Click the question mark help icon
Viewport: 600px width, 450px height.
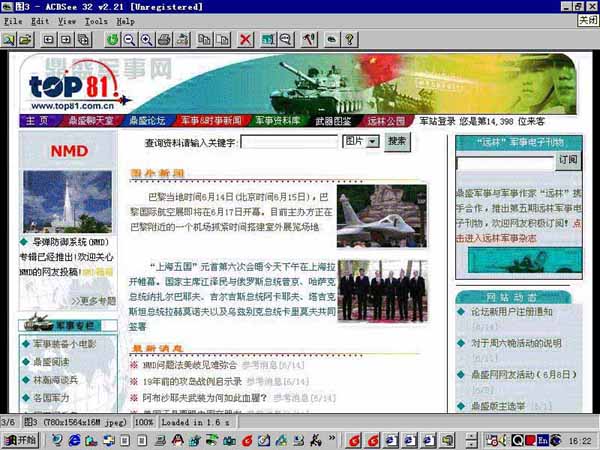coord(349,40)
